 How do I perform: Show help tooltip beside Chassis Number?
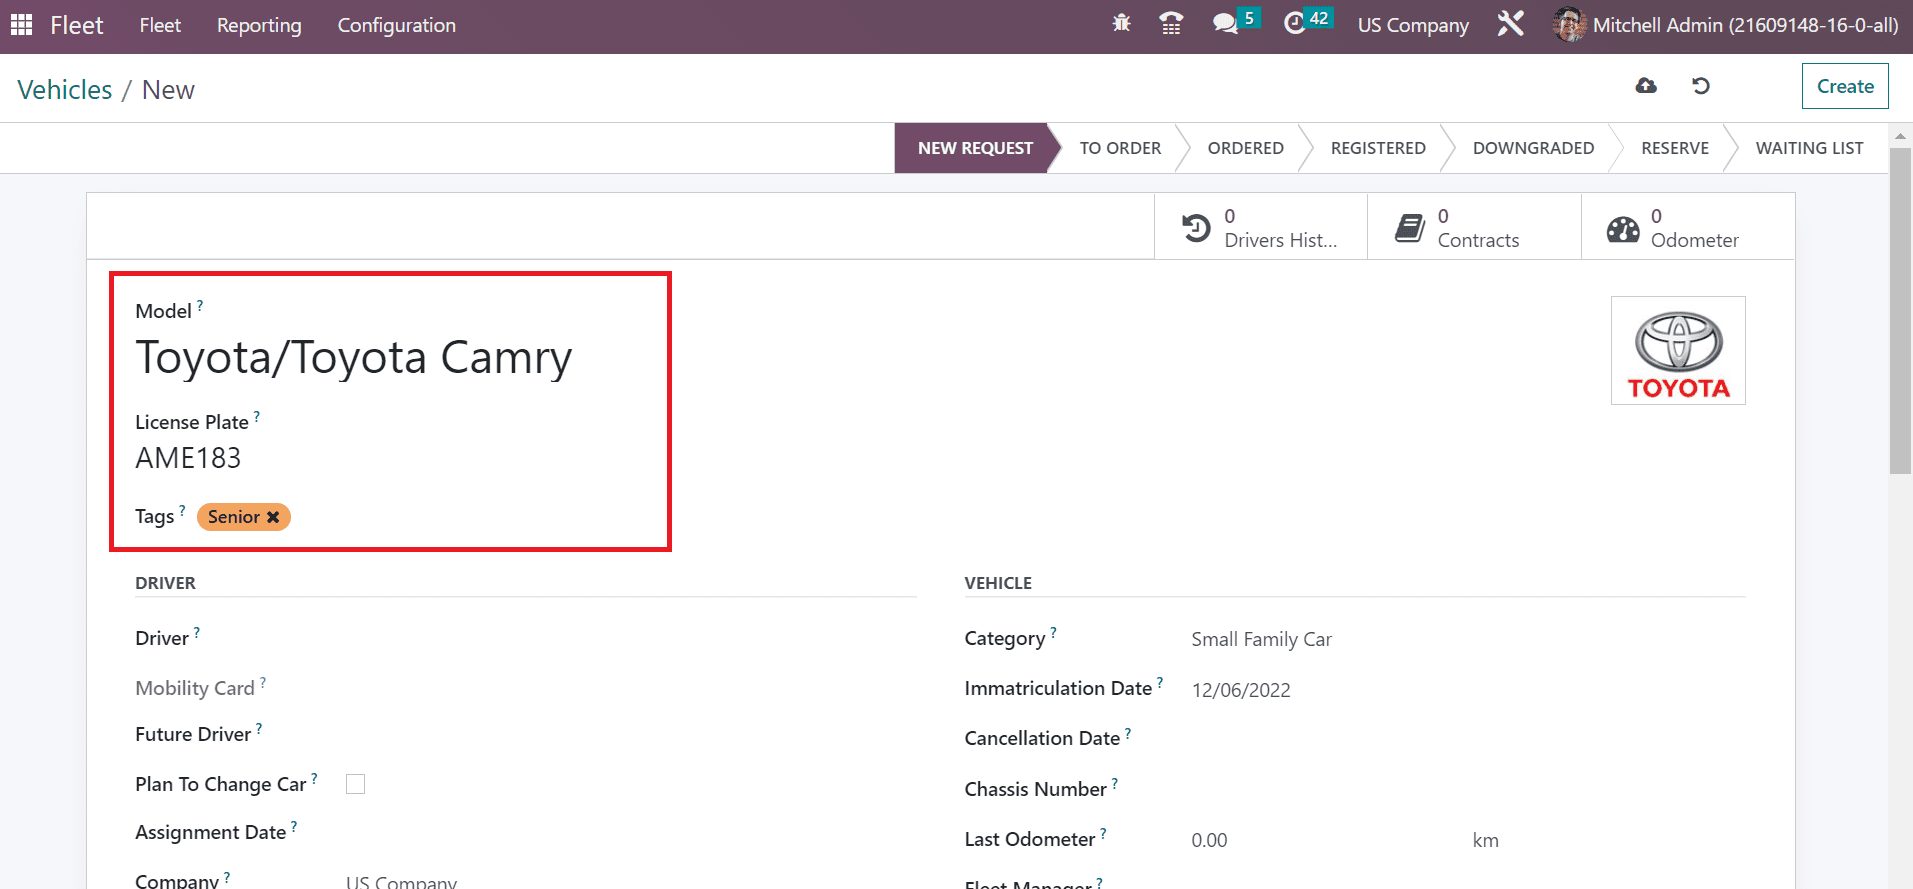(1115, 784)
